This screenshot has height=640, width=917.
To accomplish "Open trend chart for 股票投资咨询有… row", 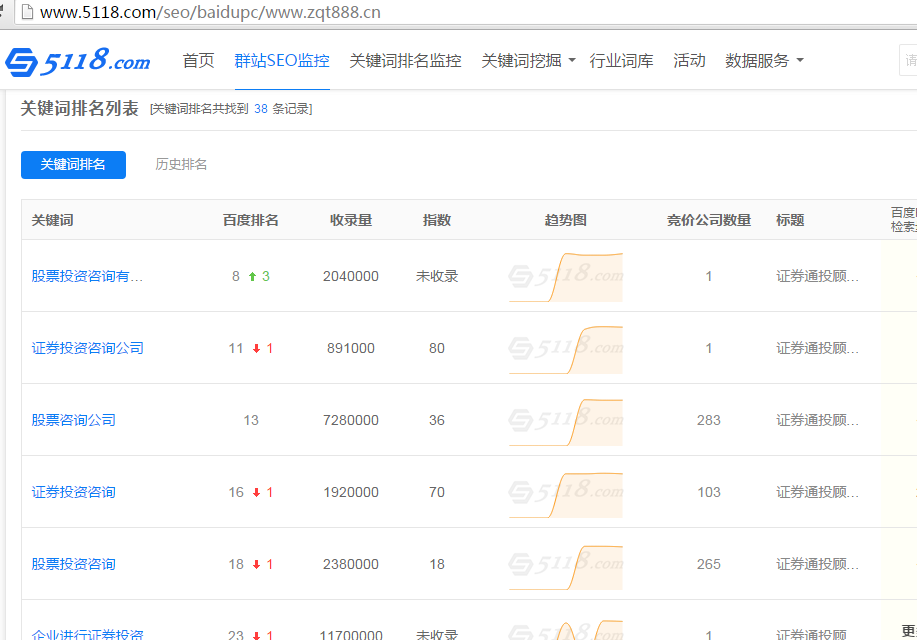I will point(565,277).
